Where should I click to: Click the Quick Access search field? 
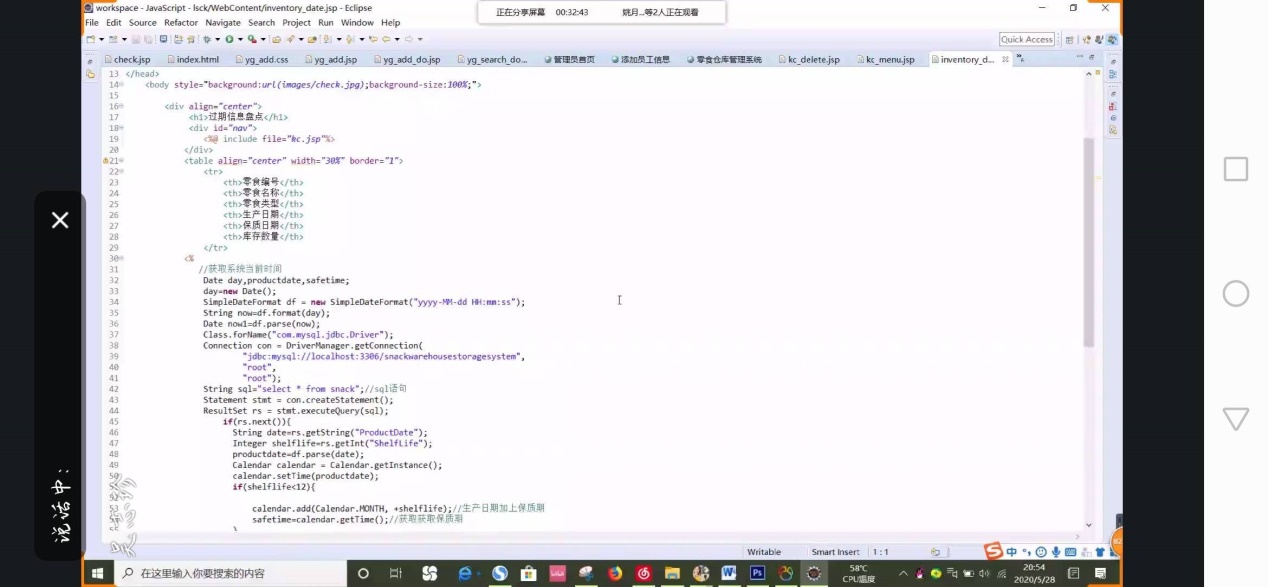coord(1027,39)
